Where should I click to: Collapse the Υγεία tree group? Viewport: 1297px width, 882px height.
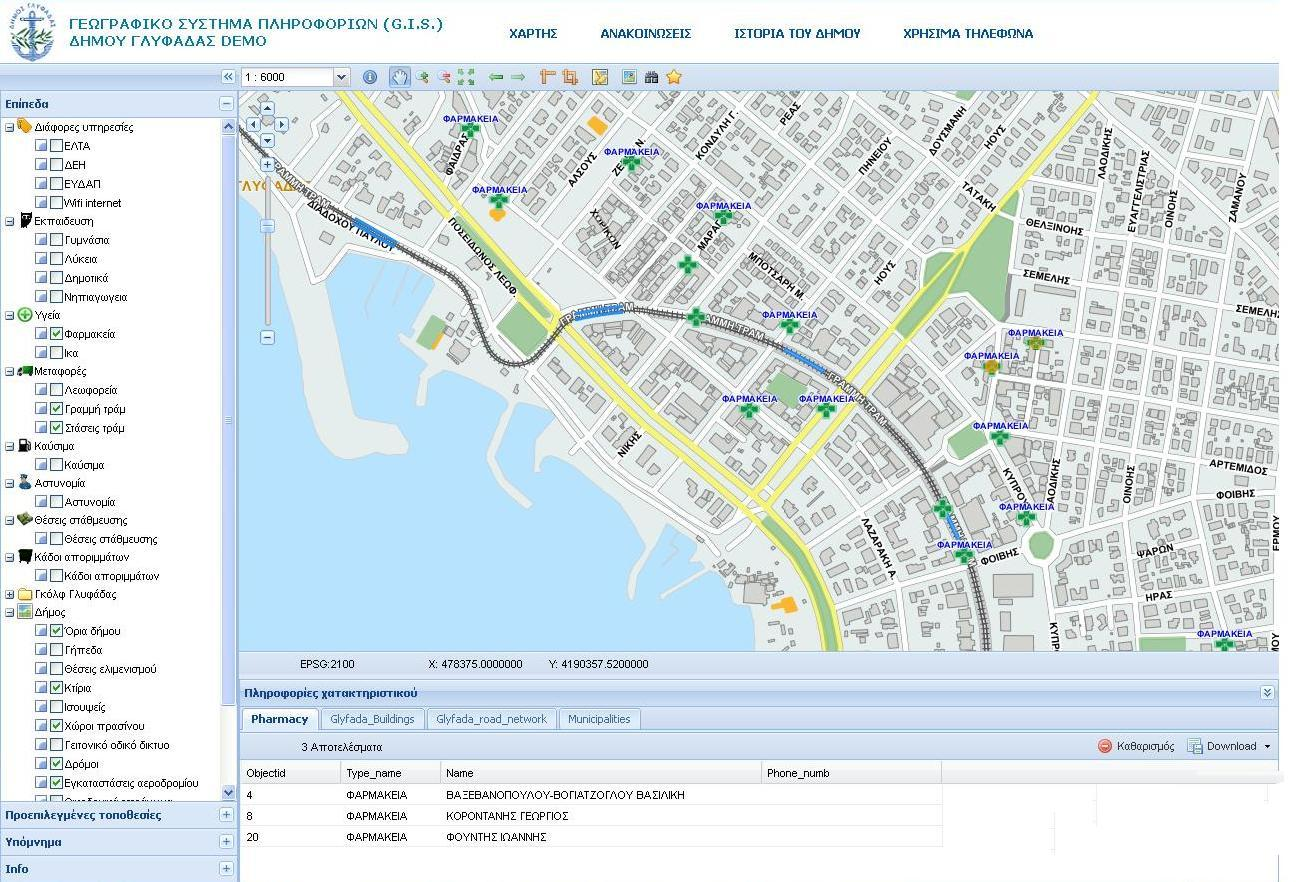coord(10,315)
